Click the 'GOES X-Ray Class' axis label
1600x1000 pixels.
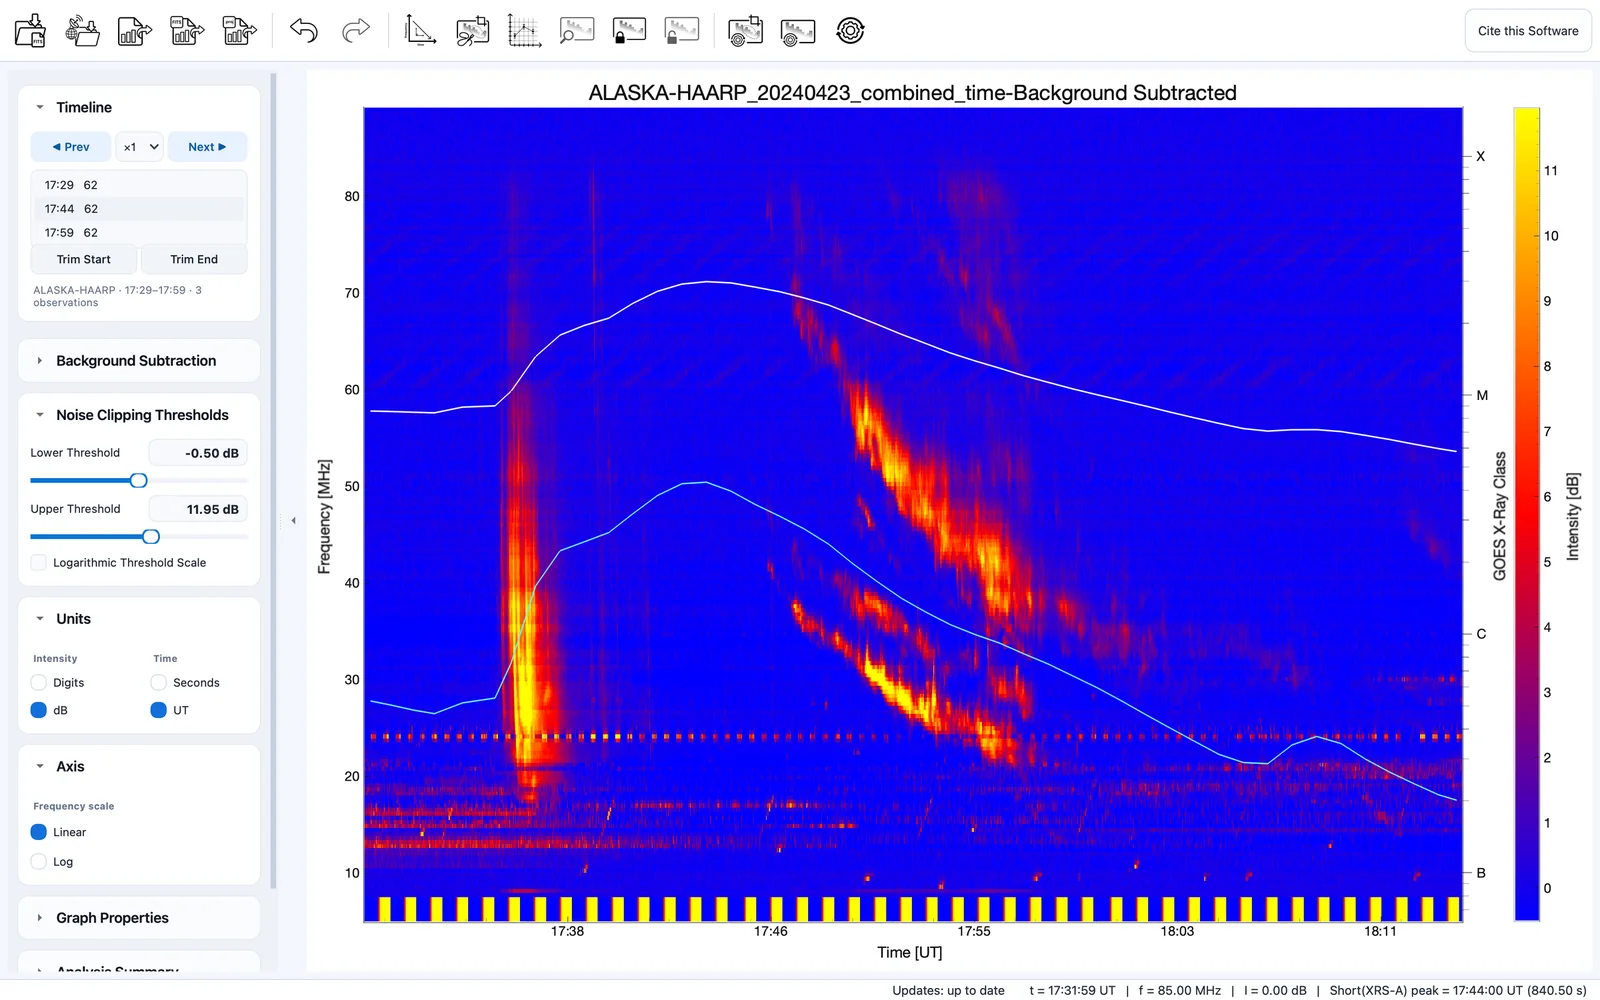click(x=1499, y=516)
